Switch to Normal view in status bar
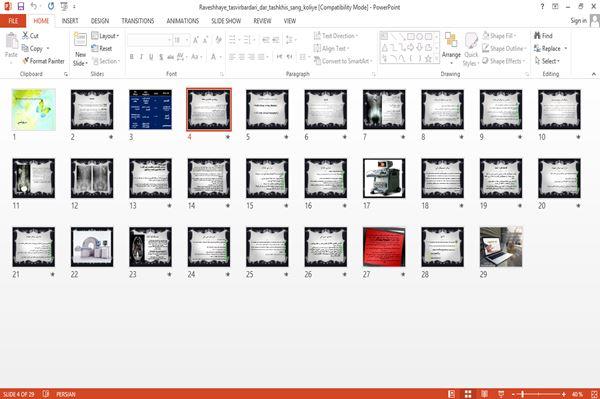Viewport: 600px width, 399px height. coord(451,394)
